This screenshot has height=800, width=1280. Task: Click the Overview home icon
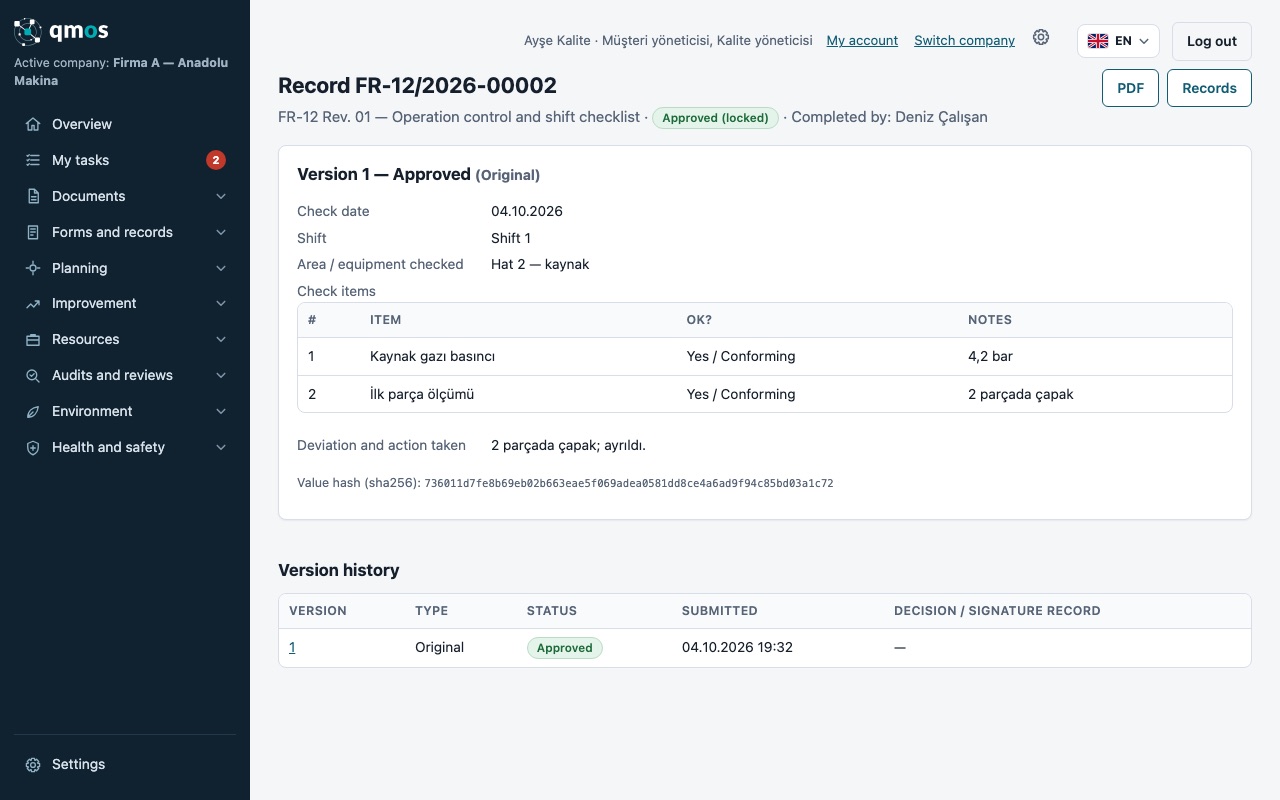33,124
